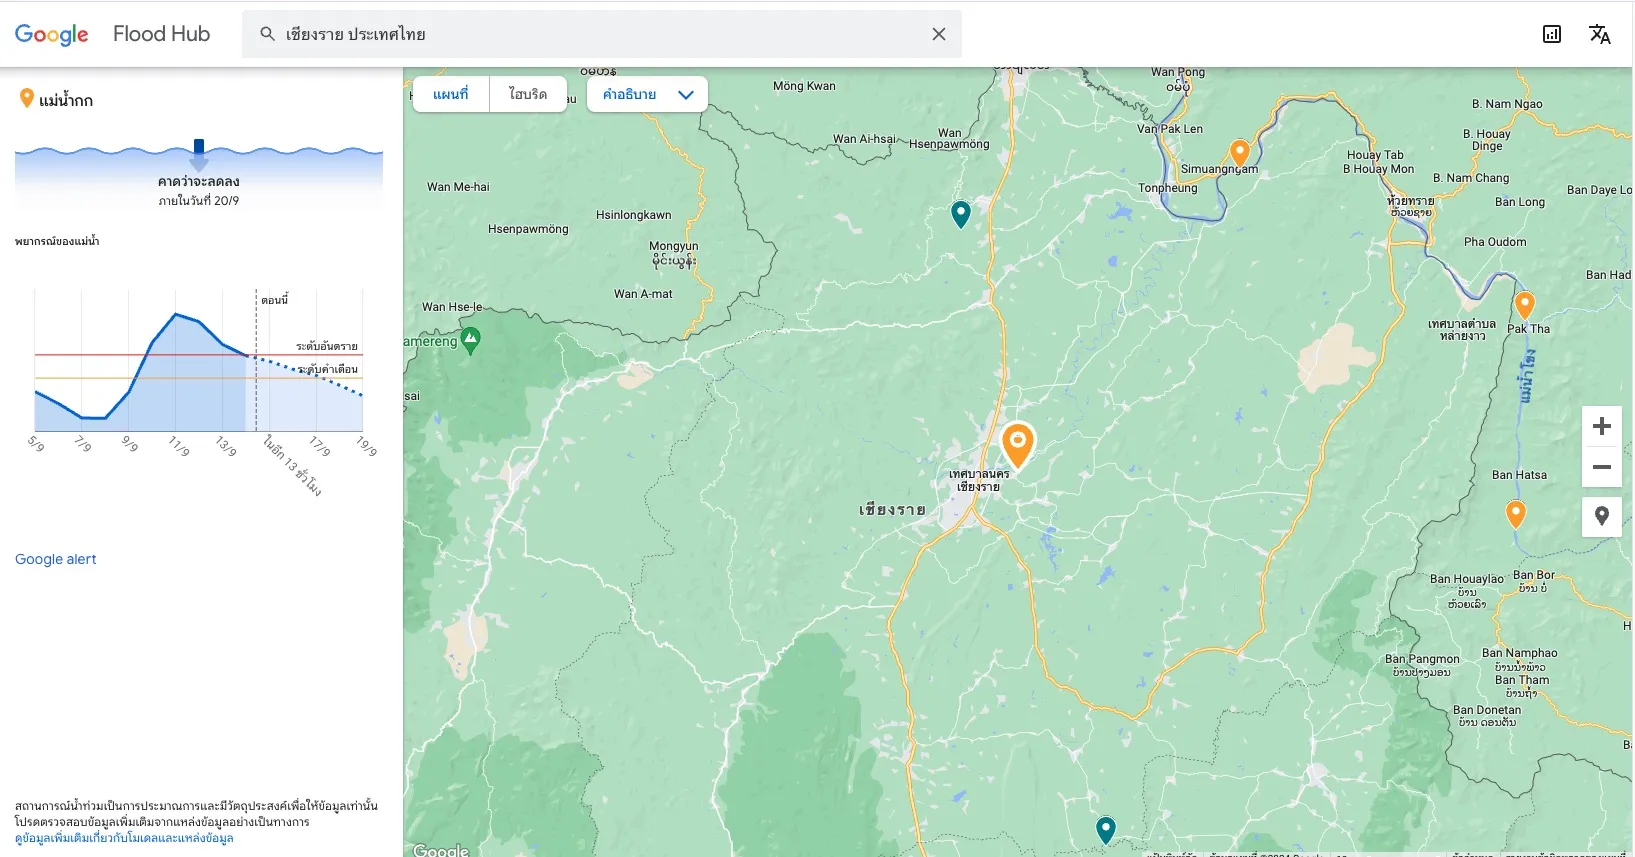Image resolution: width=1635 pixels, height=857 pixels.
Task: Select the orange marker near Simuangngam
Action: (x=1240, y=152)
